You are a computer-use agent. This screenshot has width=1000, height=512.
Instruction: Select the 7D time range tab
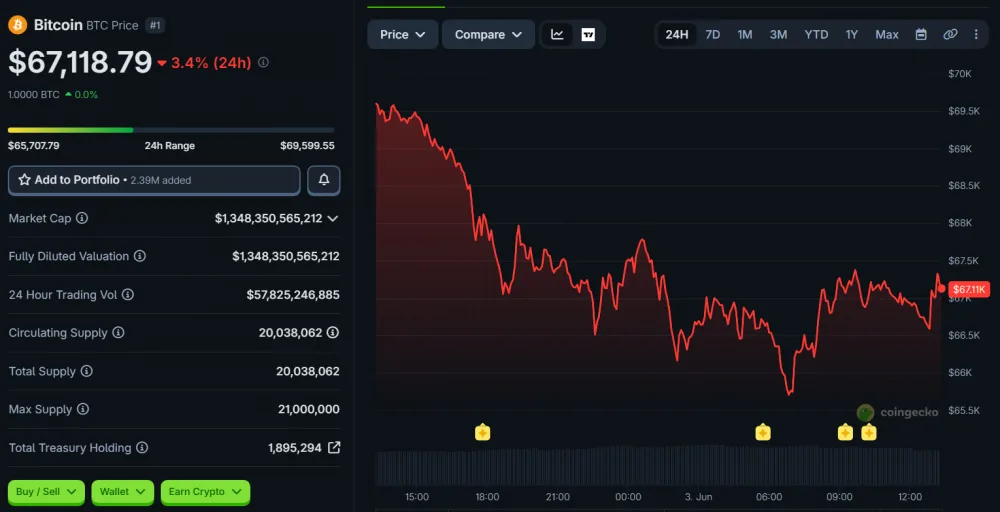(x=712, y=34)
